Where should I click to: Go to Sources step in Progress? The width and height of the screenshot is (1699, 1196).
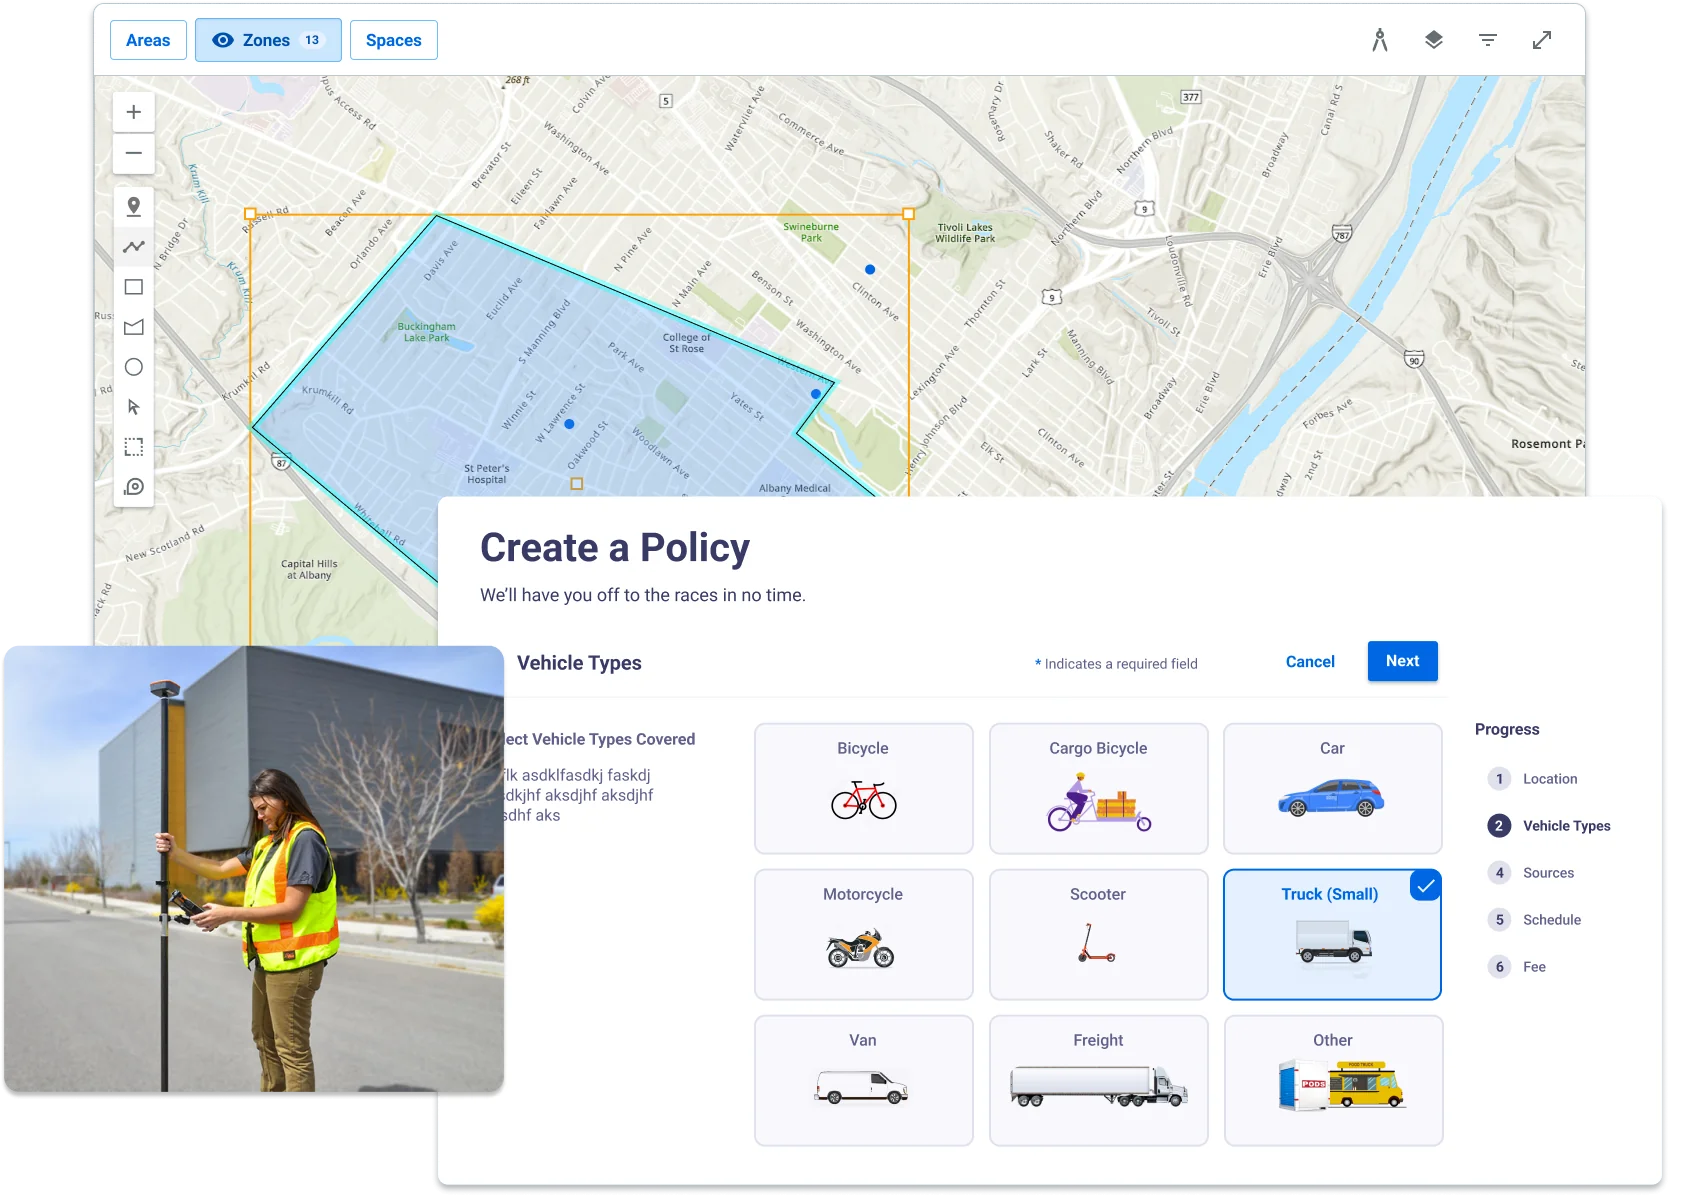coord(1547,873)
